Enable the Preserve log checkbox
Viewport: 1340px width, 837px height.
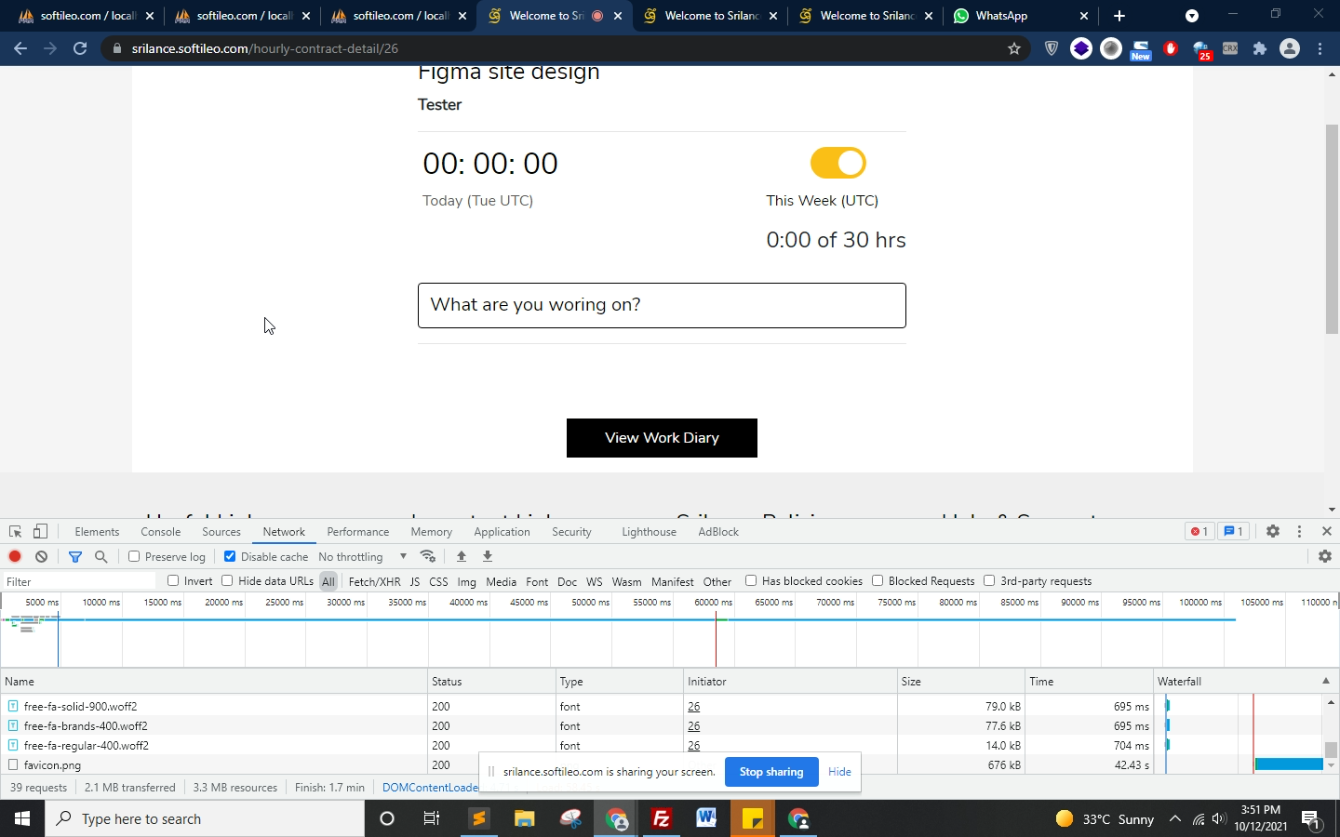pos(134,557)
